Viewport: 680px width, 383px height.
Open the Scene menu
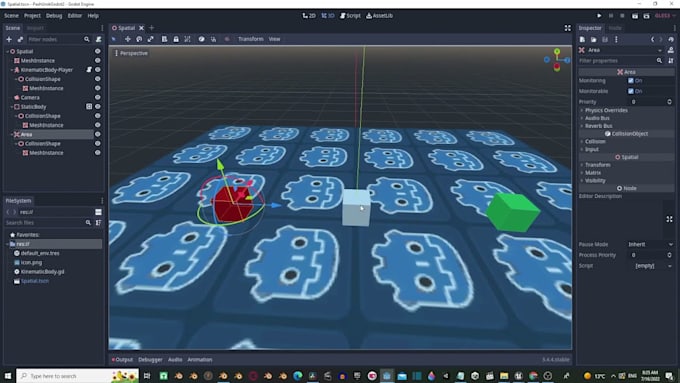pyautogui.click(x=11, y=16)
